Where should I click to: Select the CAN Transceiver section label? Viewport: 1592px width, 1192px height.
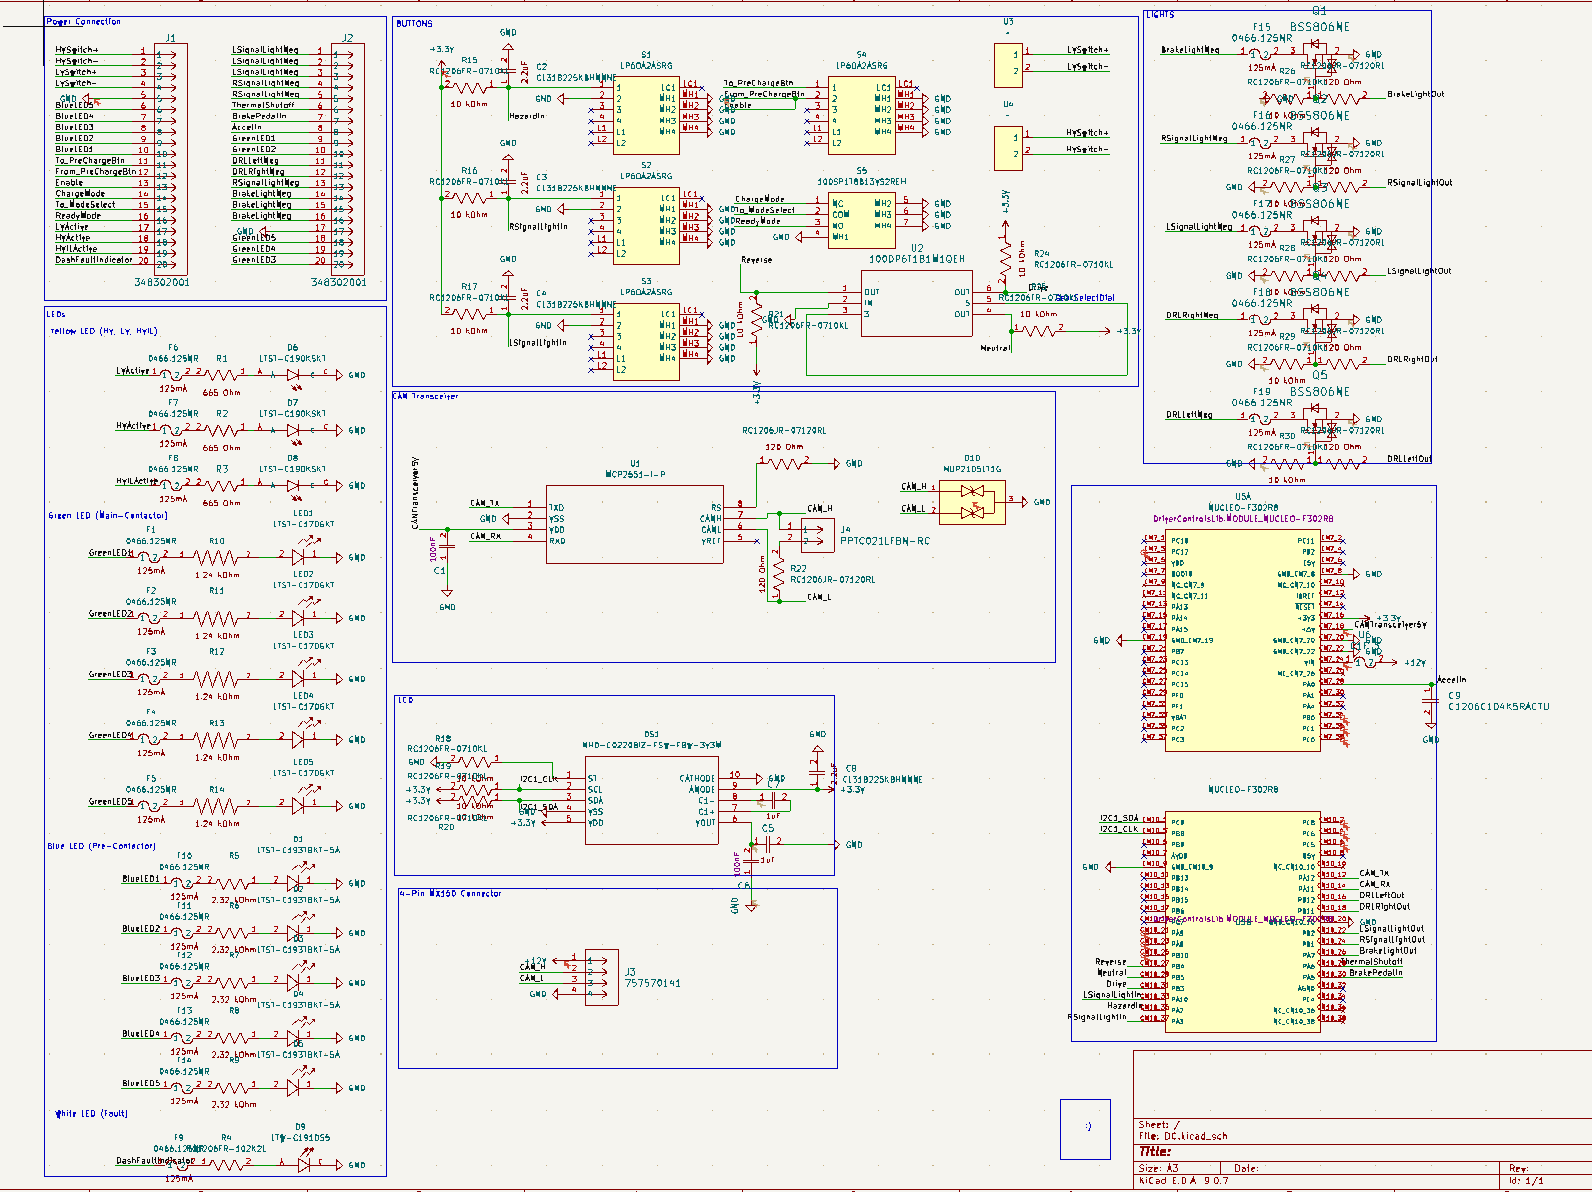pyautogui.click(x=425, y=397)
